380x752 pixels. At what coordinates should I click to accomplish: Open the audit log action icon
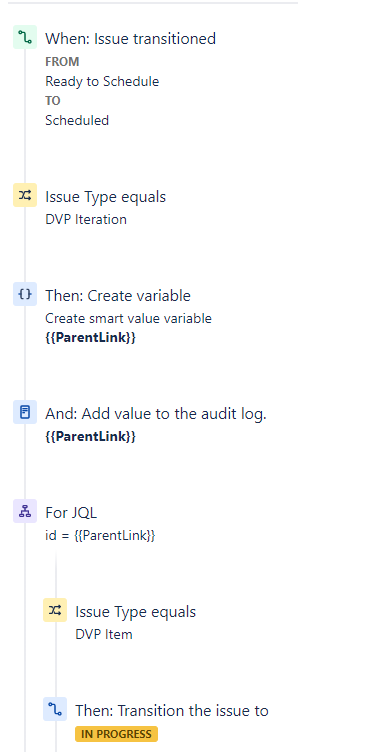(25, 412)
